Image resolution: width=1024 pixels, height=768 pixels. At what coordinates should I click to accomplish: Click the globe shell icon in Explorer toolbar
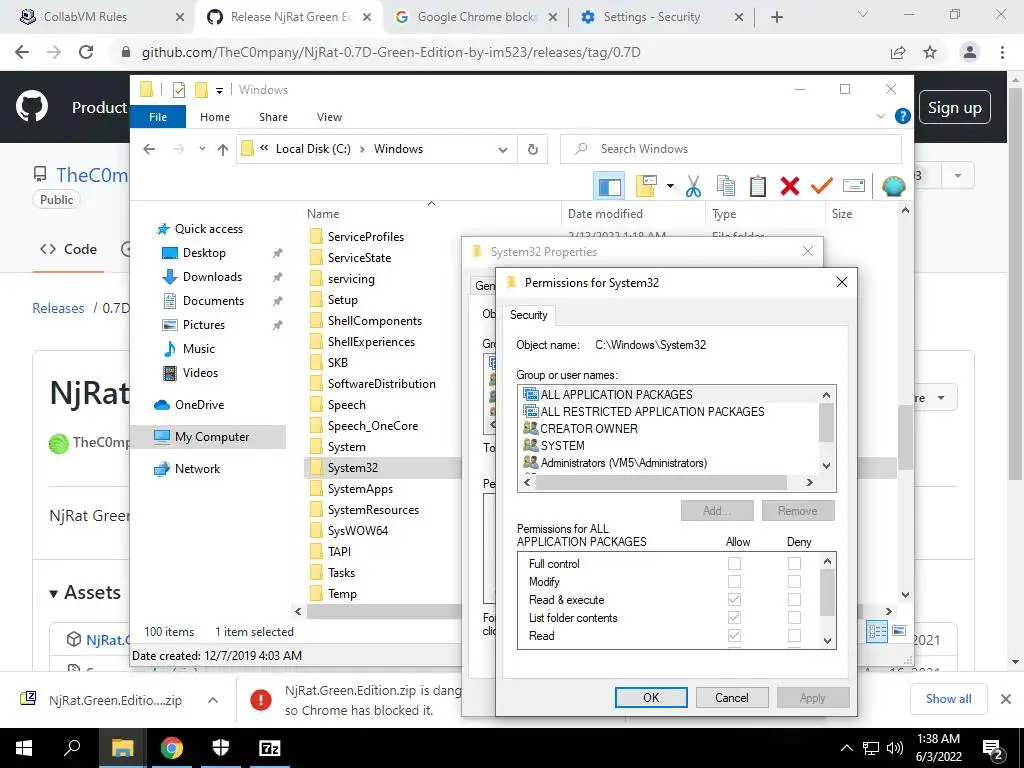coord(893,187)
